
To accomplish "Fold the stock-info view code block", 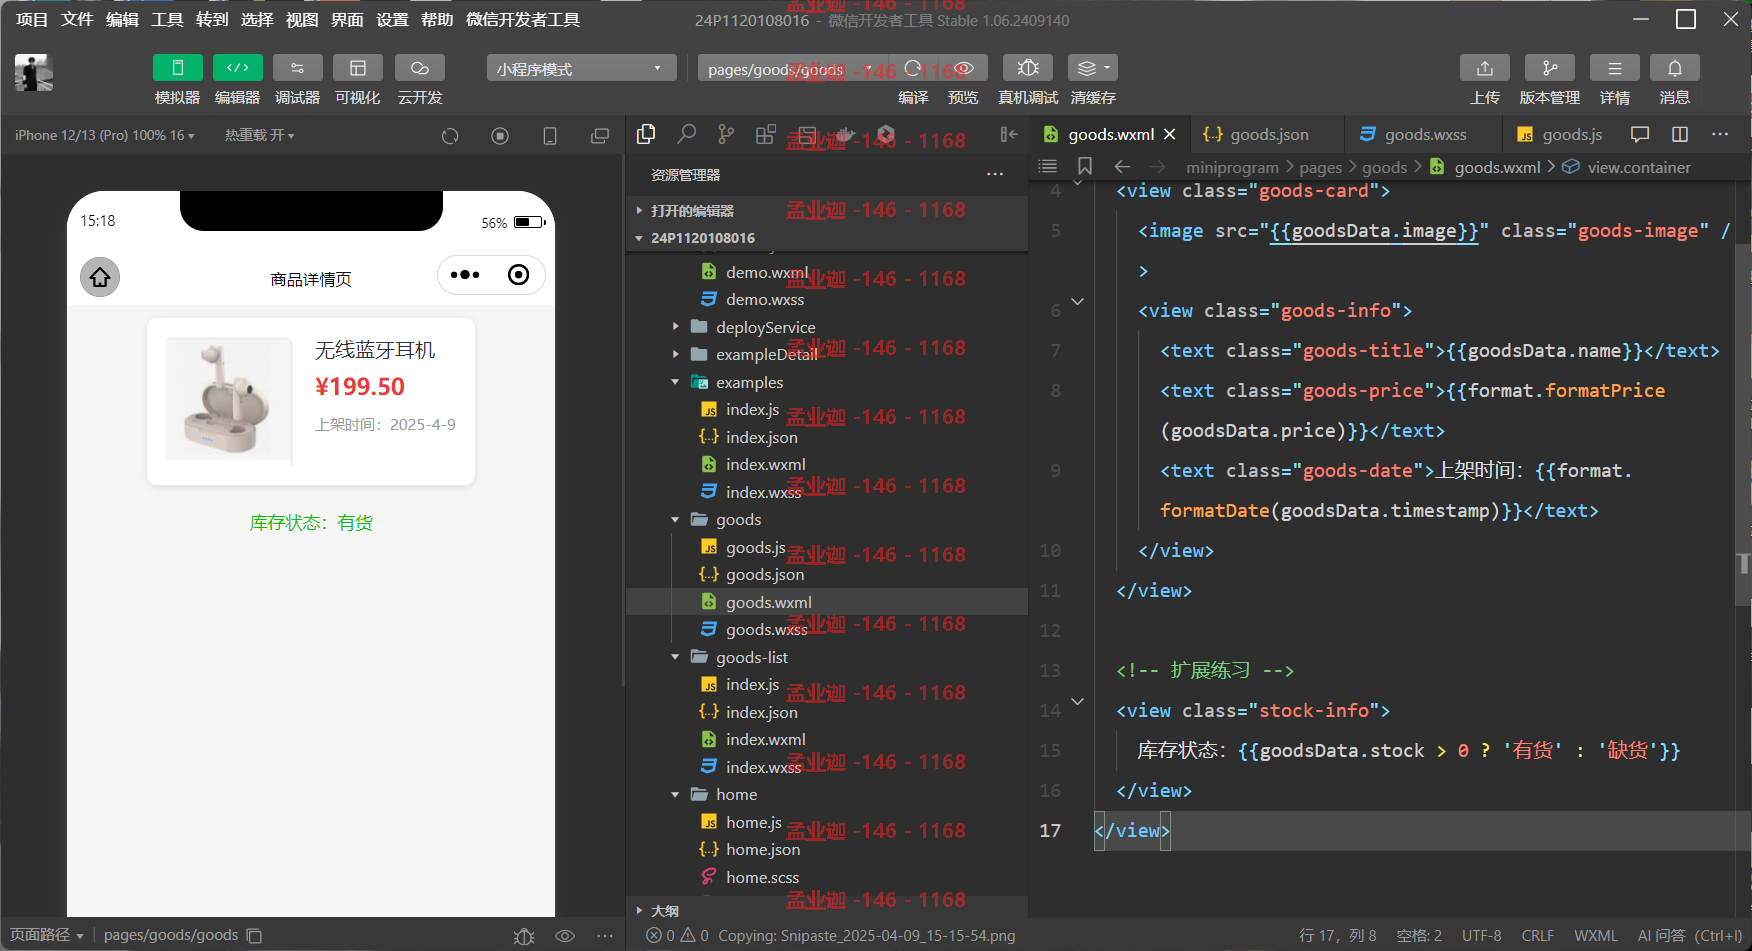I will [x=1078, y=701].
